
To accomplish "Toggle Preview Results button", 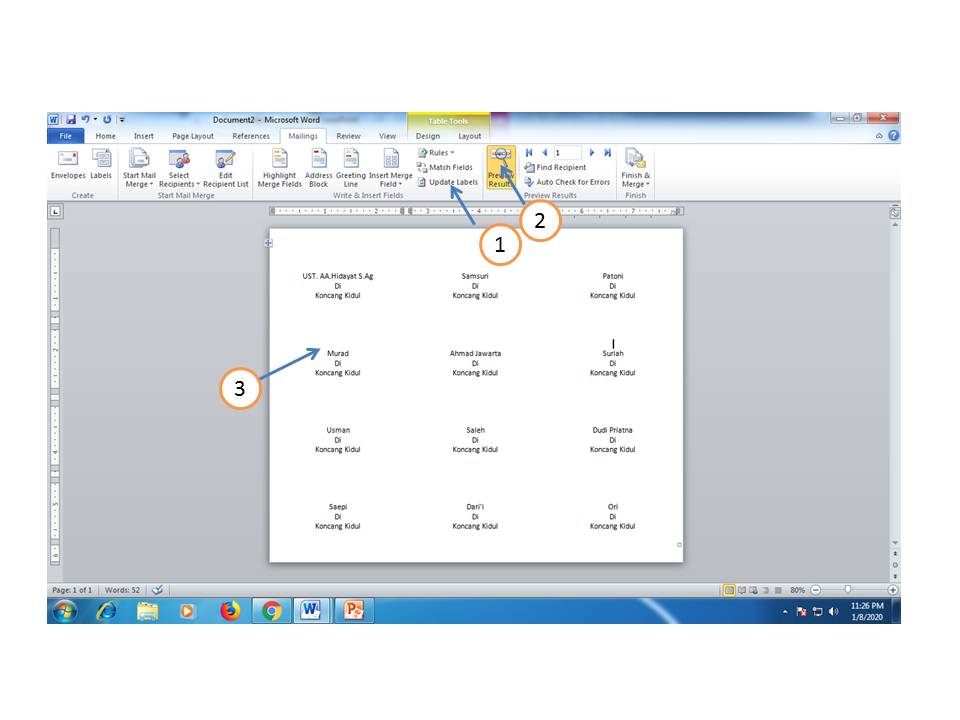I will pyautogui.click(x=501, y=168).
